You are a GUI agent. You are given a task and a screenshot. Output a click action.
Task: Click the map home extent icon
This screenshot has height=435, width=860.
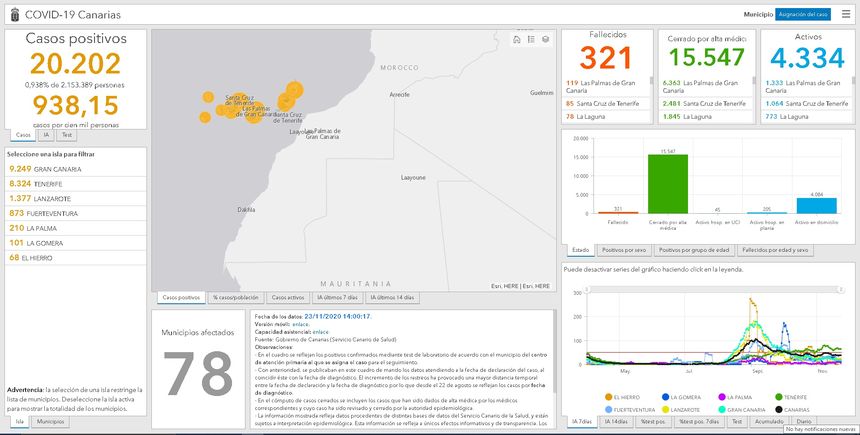tap(517, 40)
